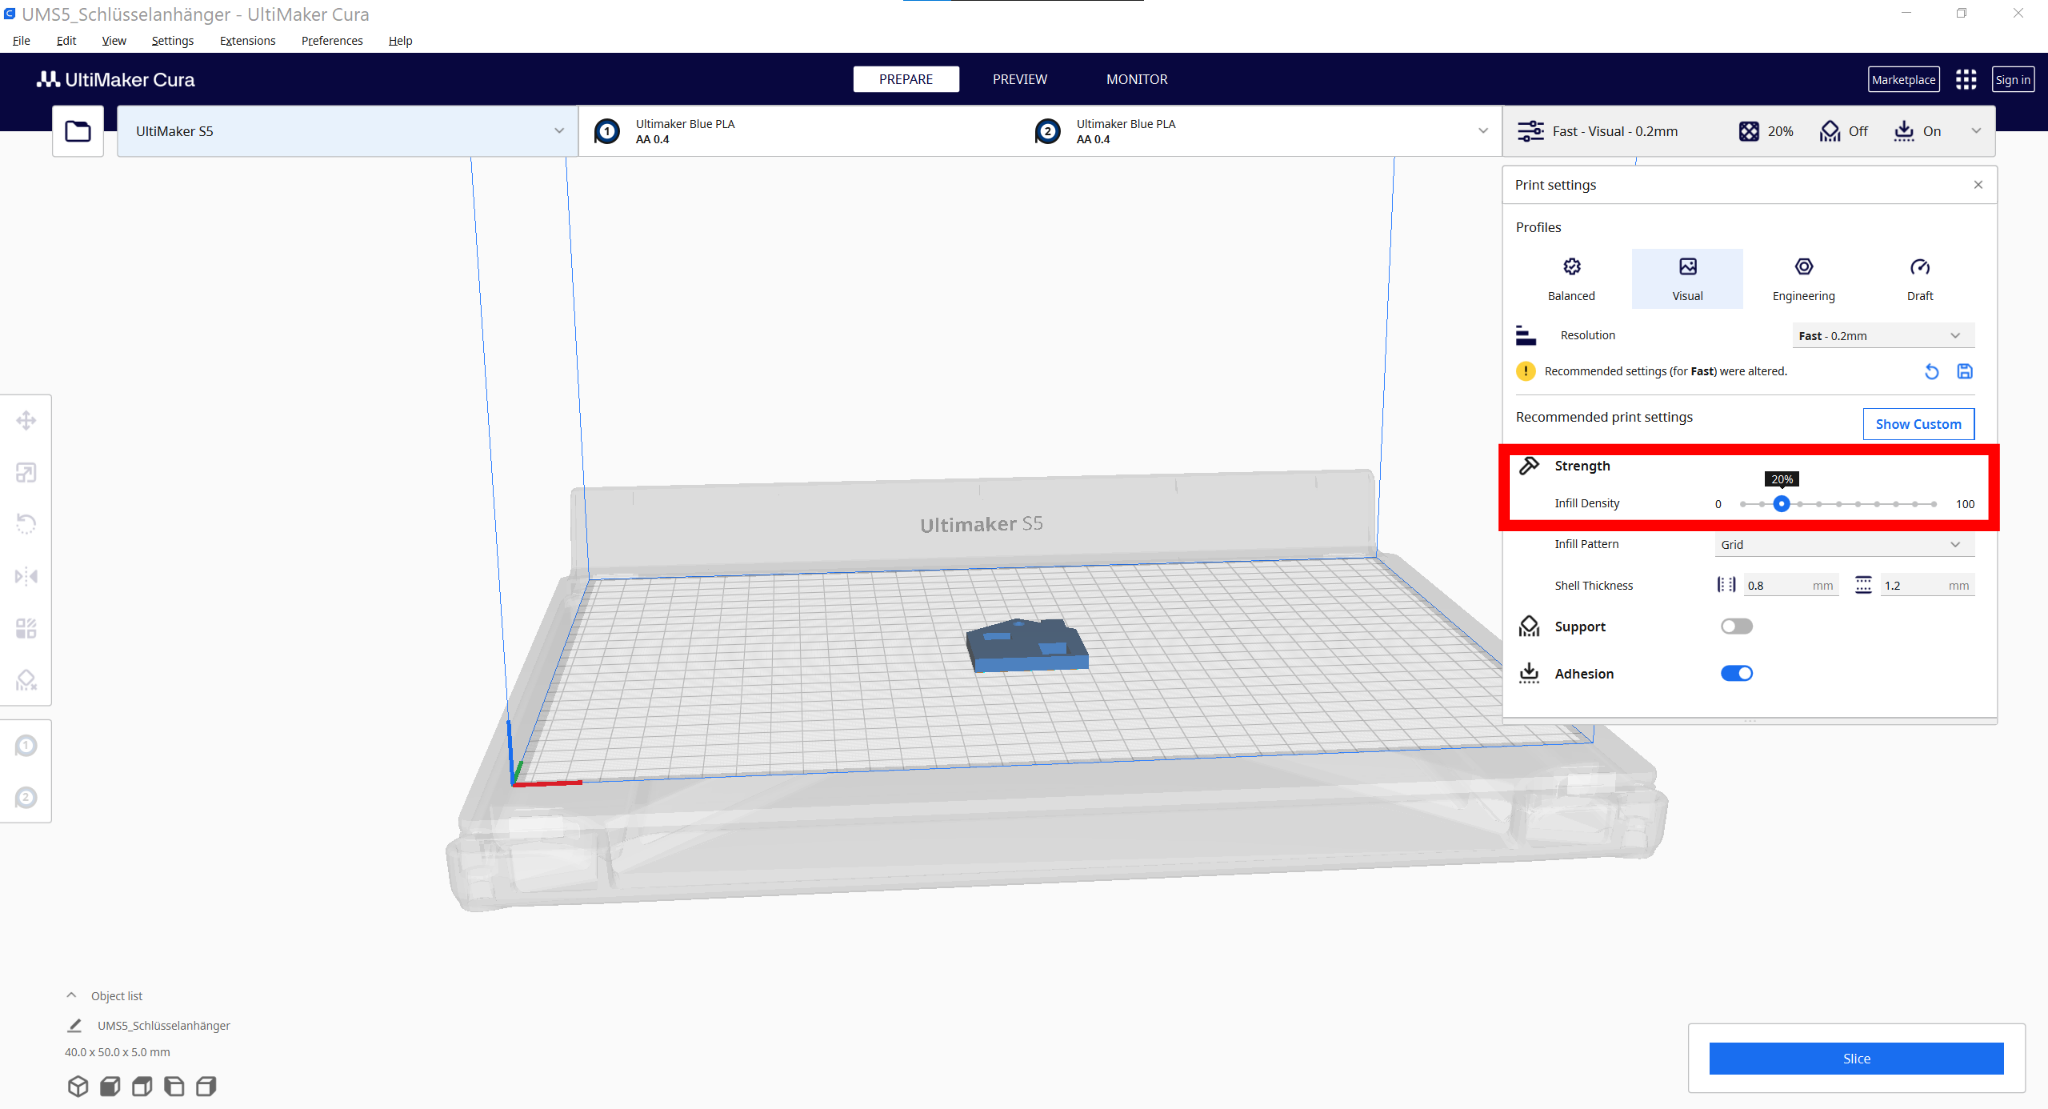Open the Edit menu
The width and height of the screenshot is (2048, 1109).
coord(66,41)
